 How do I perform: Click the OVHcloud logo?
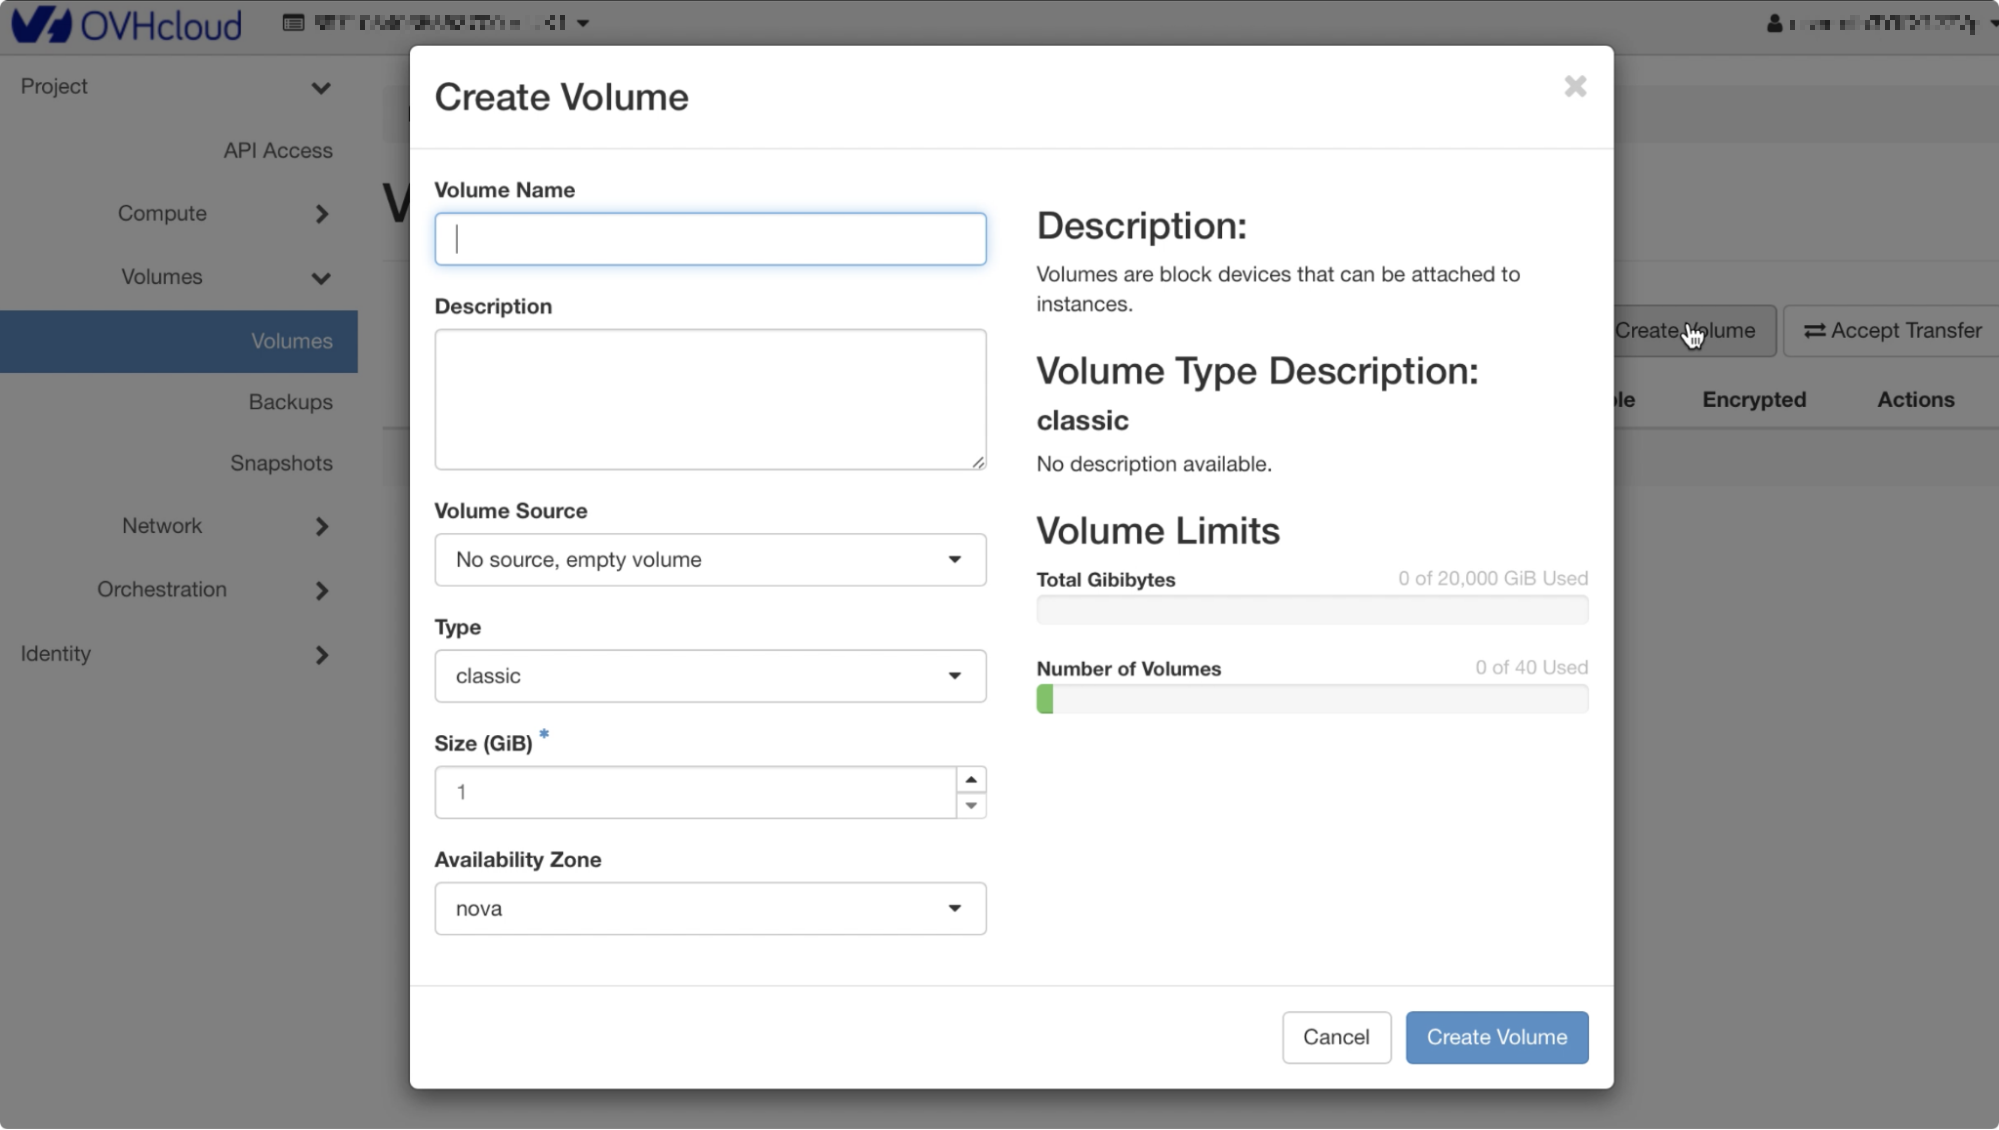(127, 24)
